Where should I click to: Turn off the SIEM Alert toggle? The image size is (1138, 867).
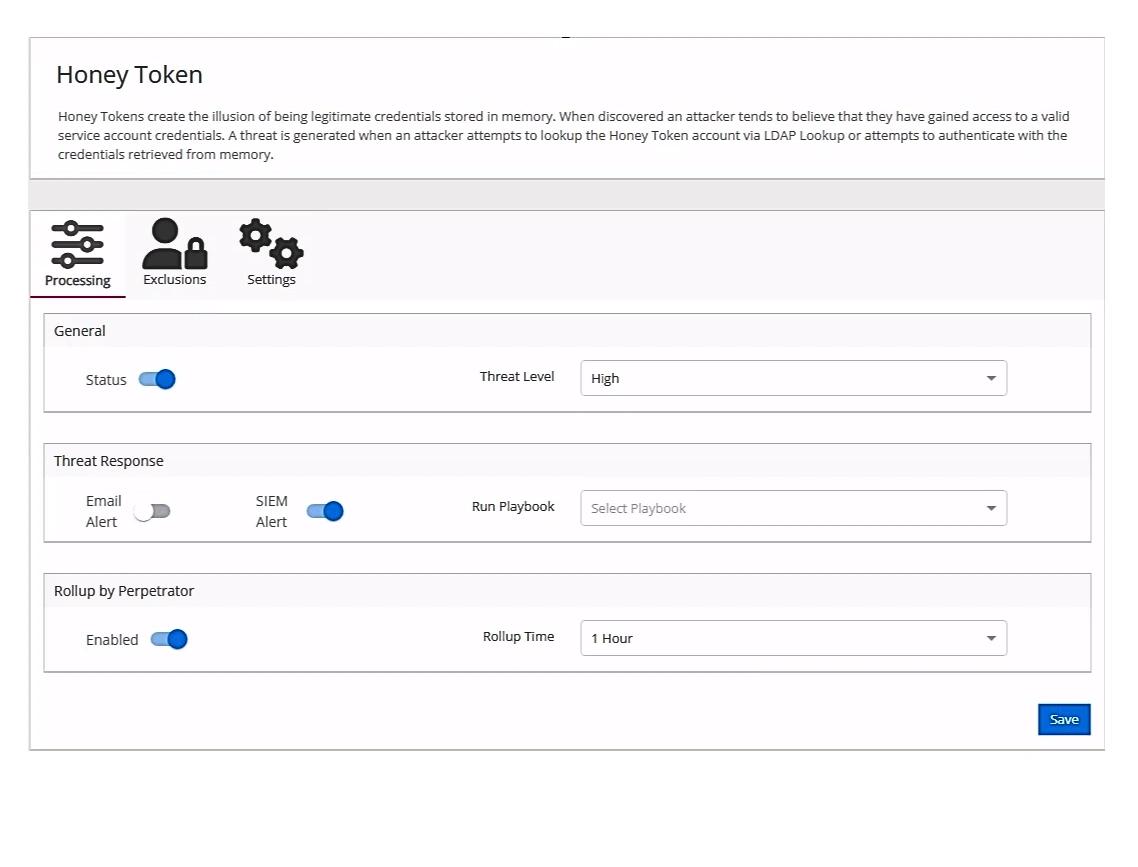tap(324, 510)
